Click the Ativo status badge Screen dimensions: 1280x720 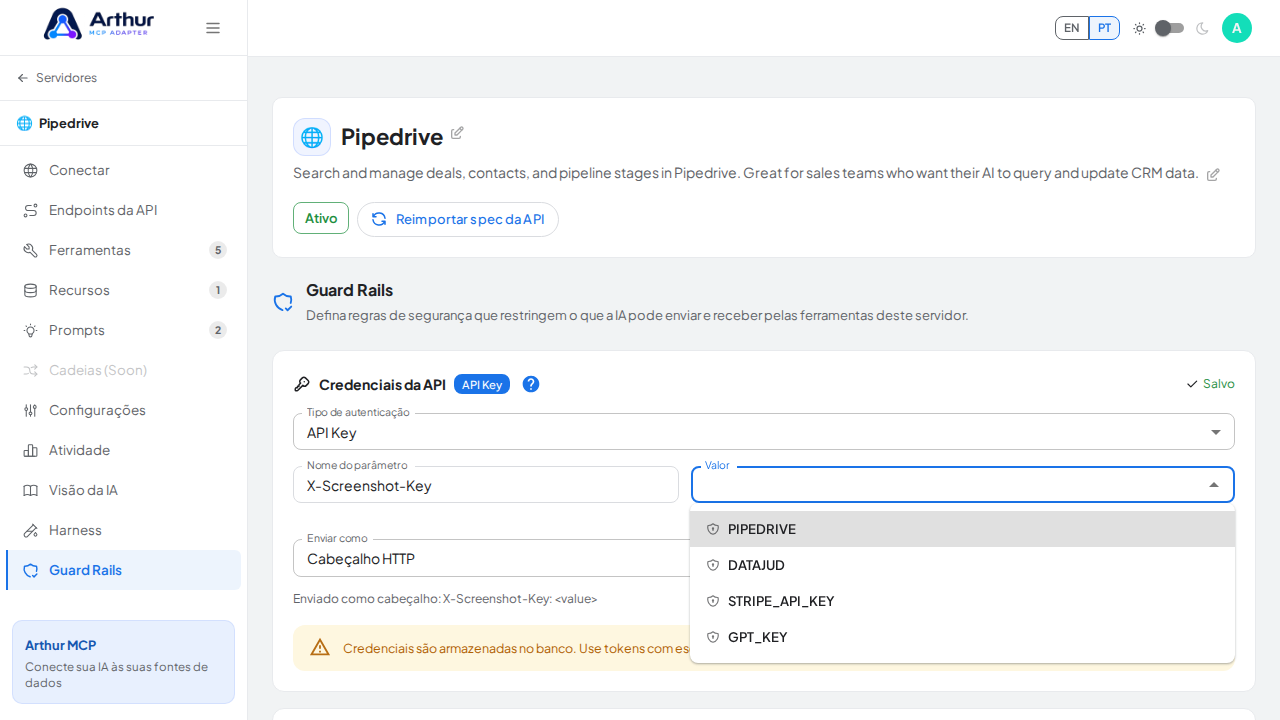point(321,218)
